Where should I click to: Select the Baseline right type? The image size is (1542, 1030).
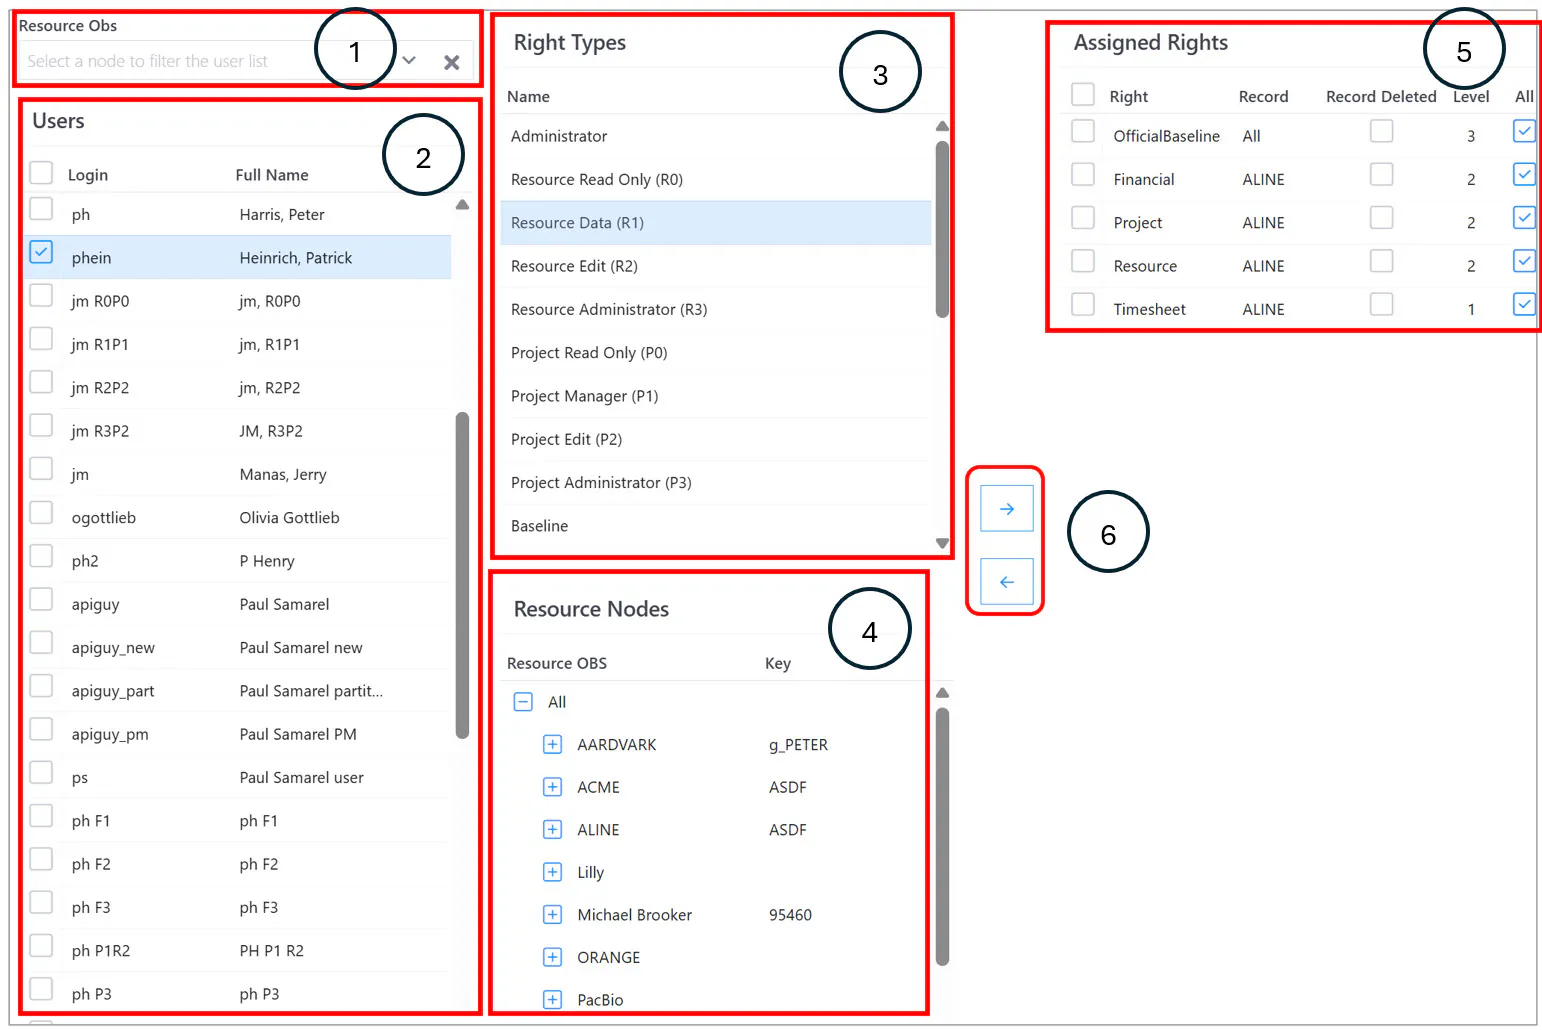click(x=716, y=526)
